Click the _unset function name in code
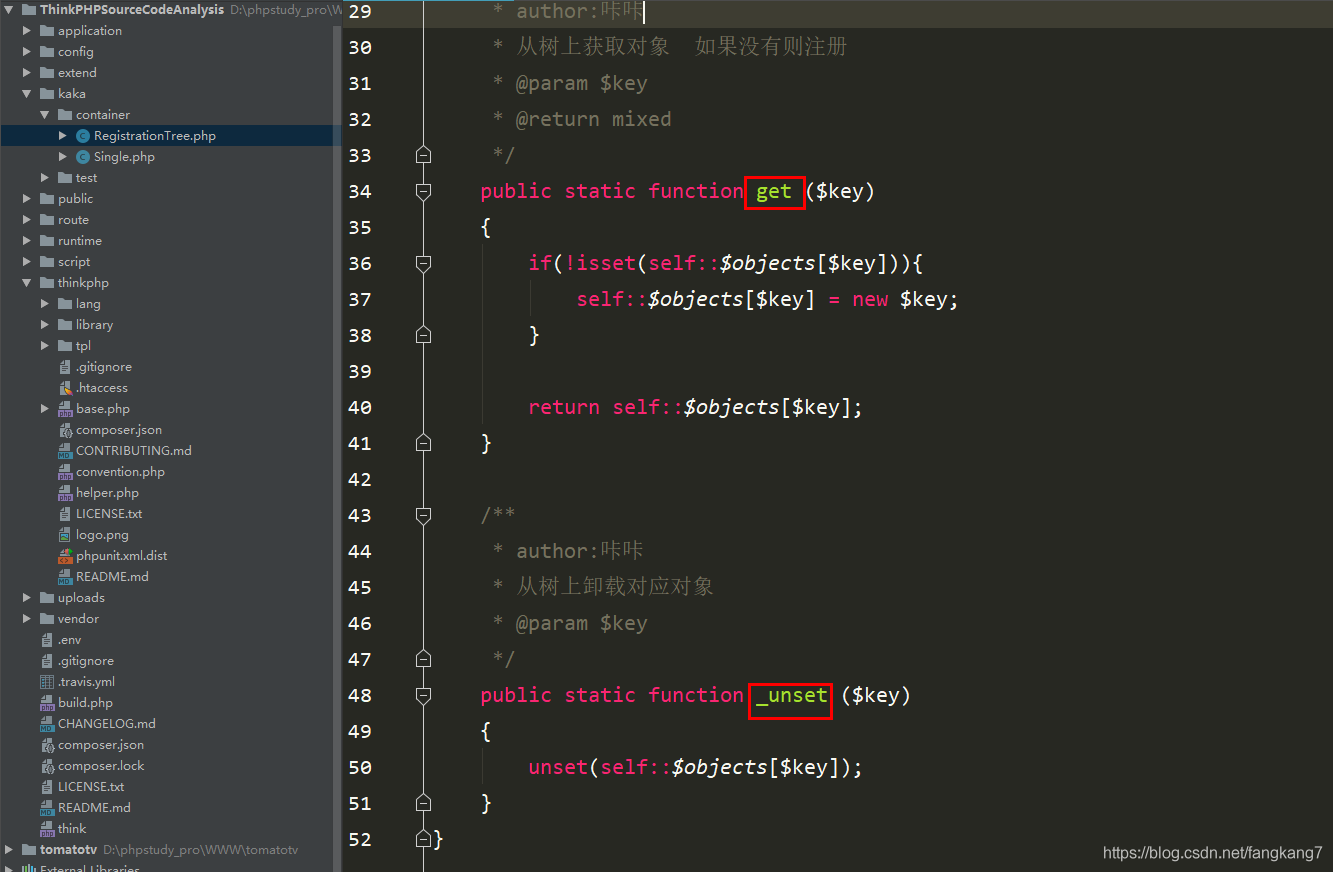 pyautogui.click(x=791, y=695)
